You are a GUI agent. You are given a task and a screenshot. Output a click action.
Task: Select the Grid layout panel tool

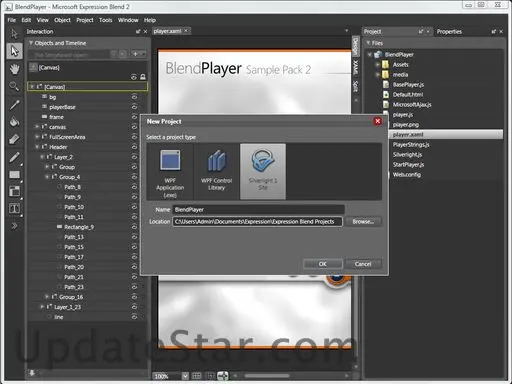tap(14, 192)
